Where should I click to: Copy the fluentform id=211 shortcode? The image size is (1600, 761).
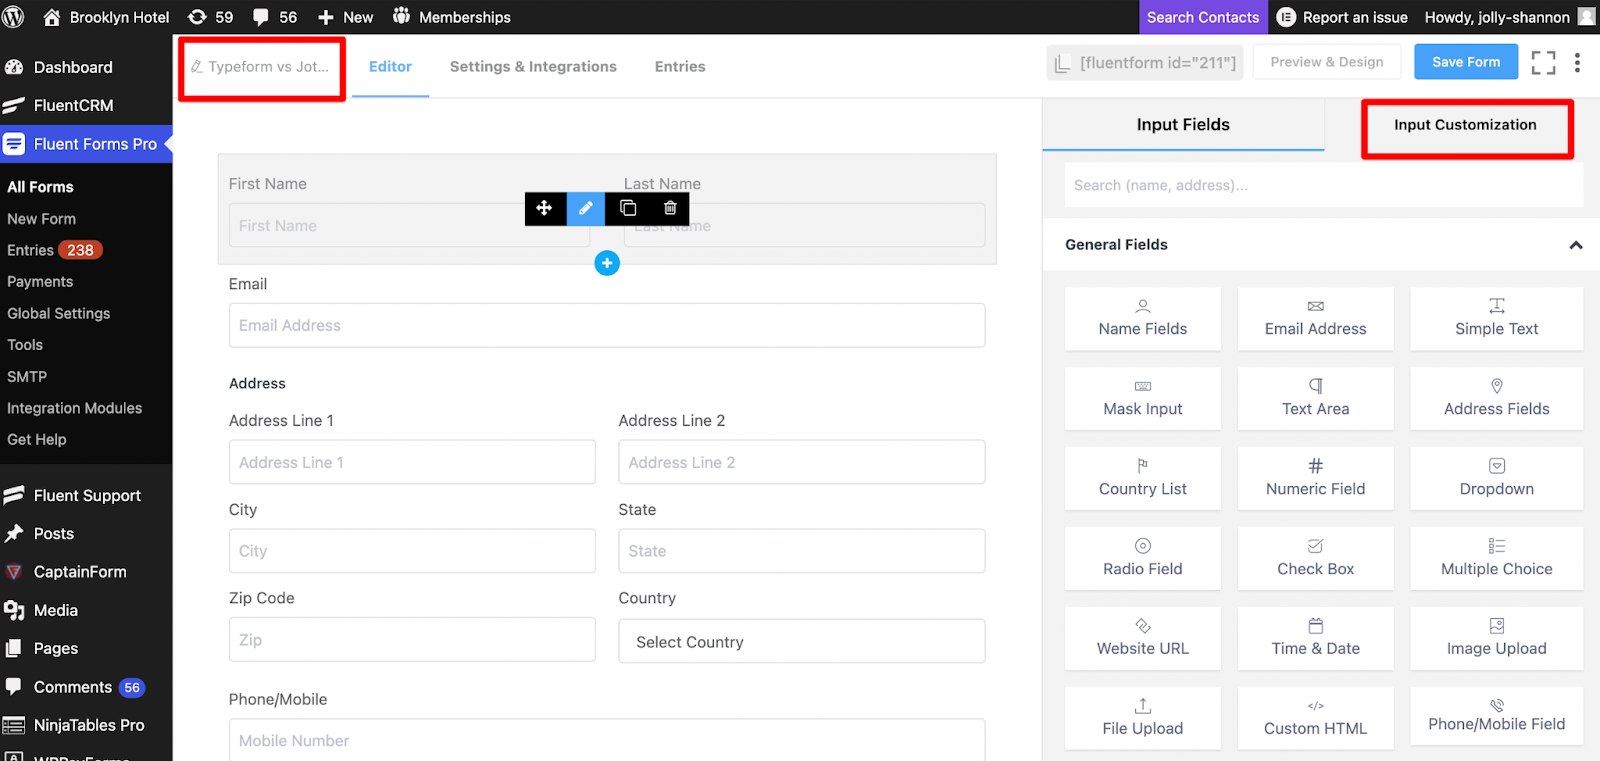point(1145,63)
